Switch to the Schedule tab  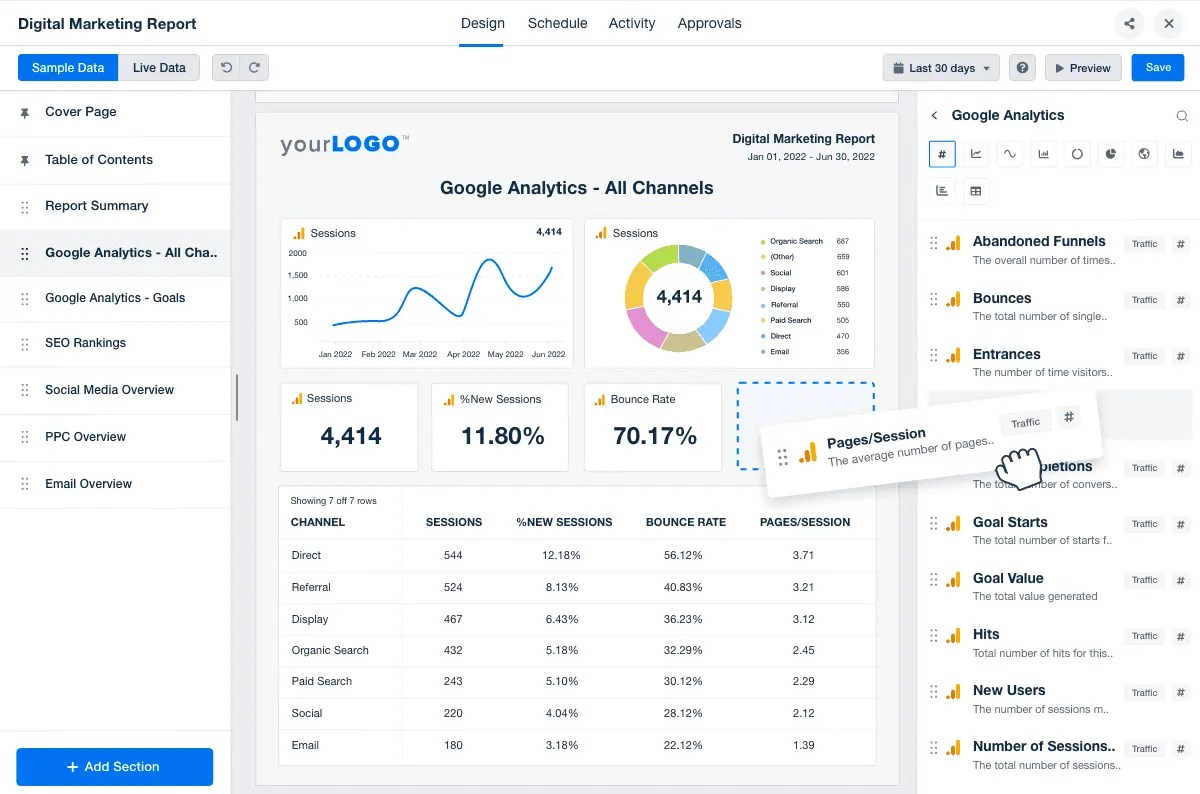point(557,22)
